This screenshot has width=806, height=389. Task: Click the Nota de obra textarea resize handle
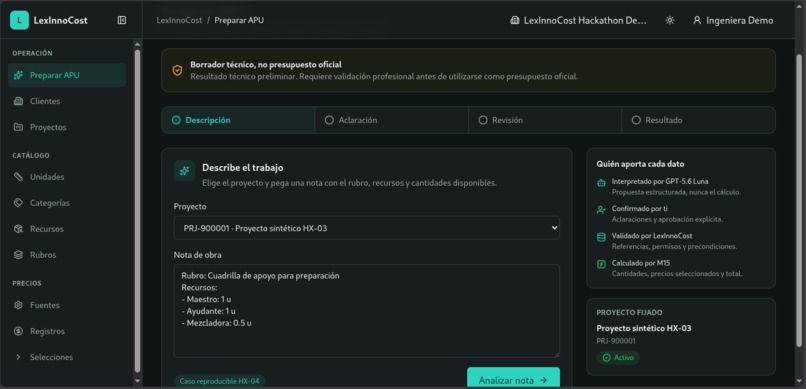556,354
